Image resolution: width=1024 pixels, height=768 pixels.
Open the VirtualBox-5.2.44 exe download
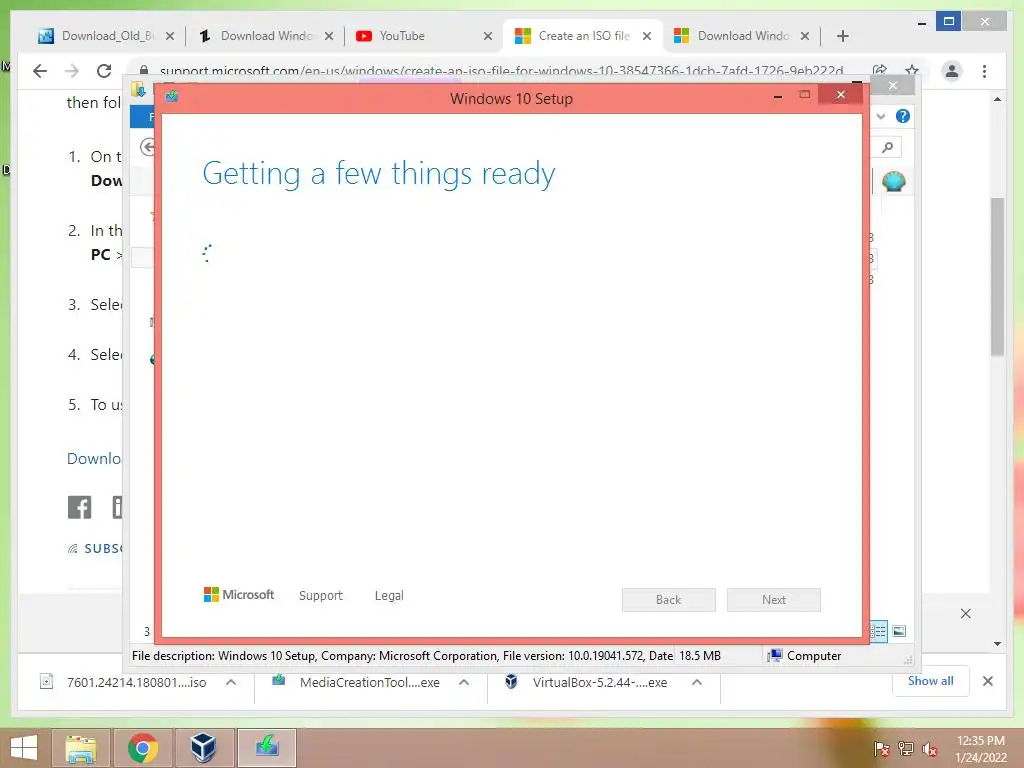coord(588,682)
